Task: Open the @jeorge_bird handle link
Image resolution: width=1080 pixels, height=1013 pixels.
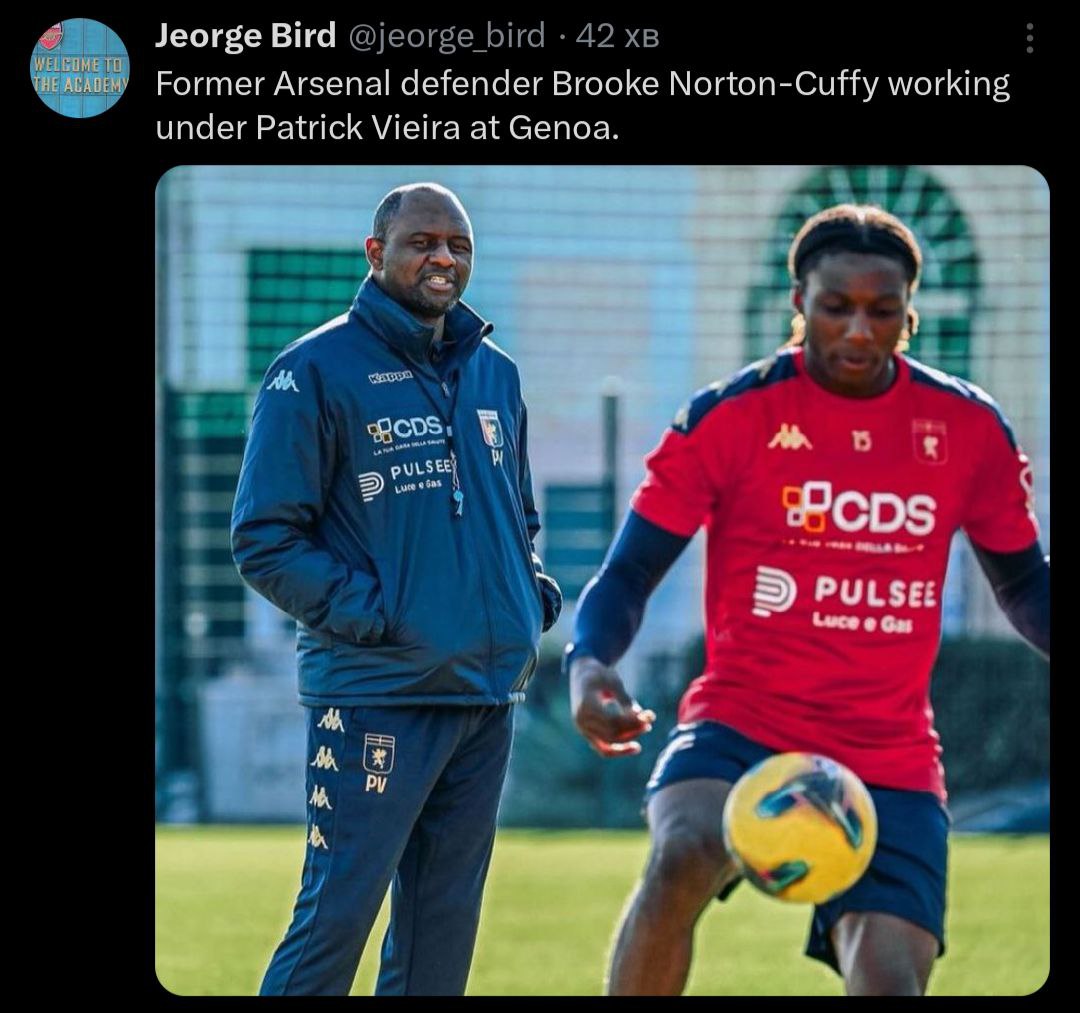Action: pos(447,36)
